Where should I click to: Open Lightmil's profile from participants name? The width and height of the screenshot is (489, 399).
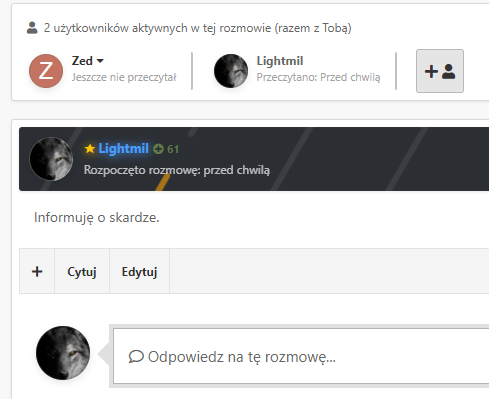pyautogui.click(x=280, y=61)
